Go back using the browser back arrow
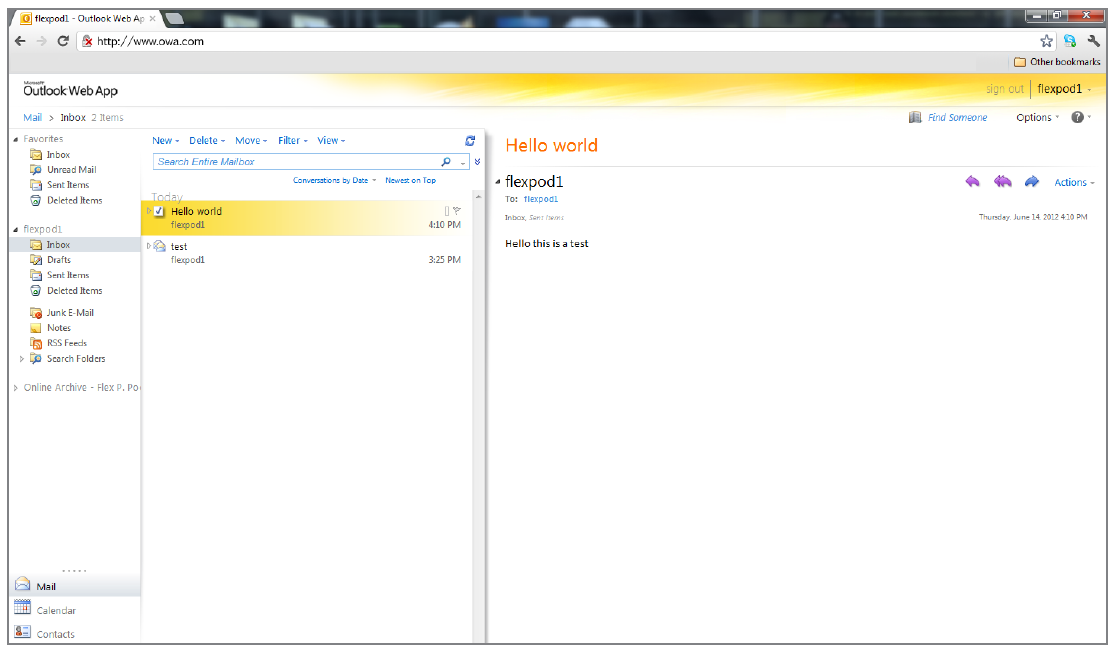Viewport: 1115px width, 652px height. coord(20,41)
